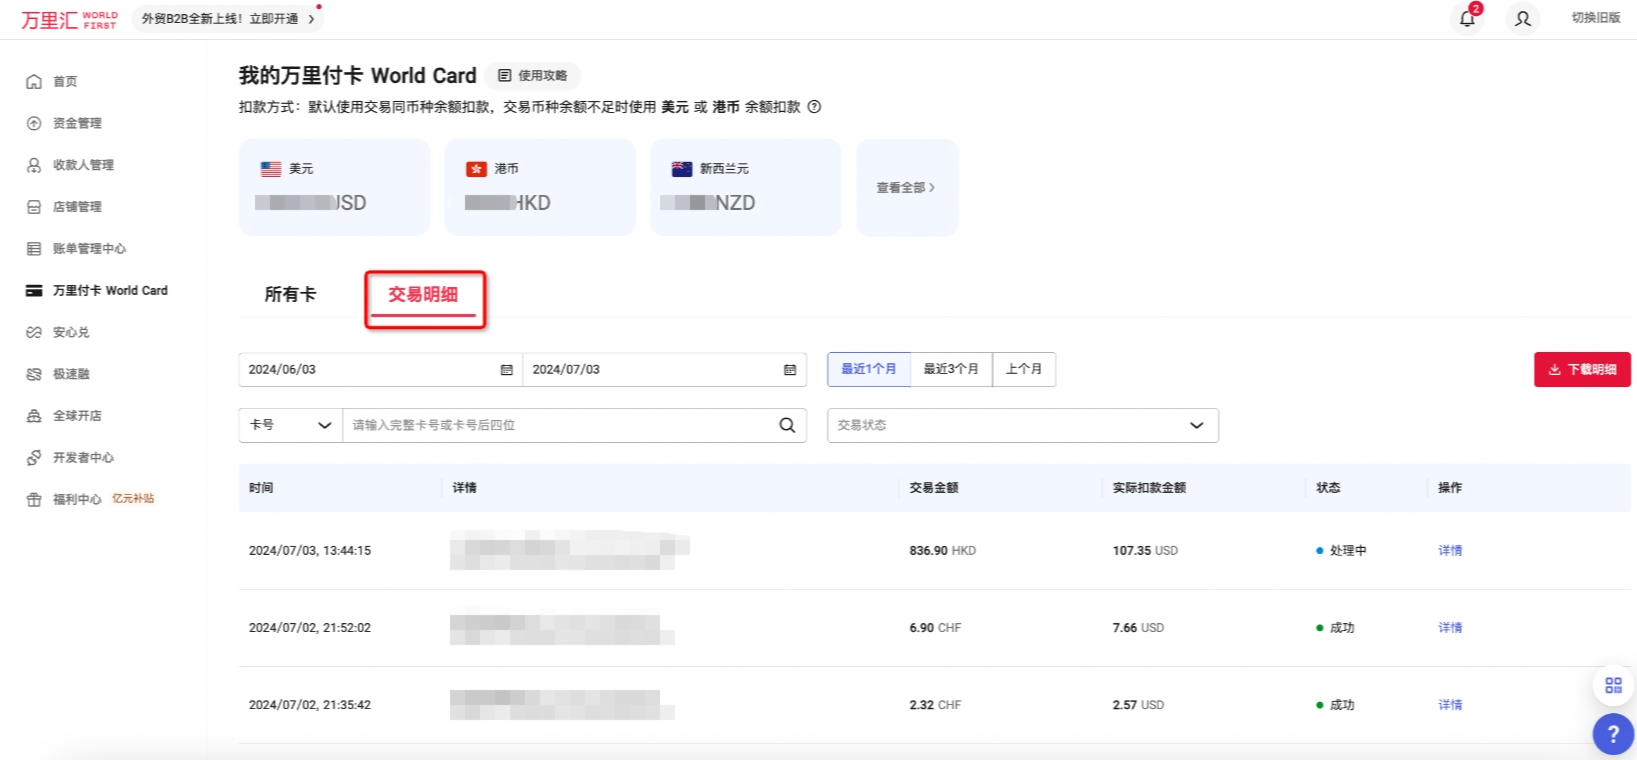
Task: Click the search magnifier in card number field
Action: [787, 425]
